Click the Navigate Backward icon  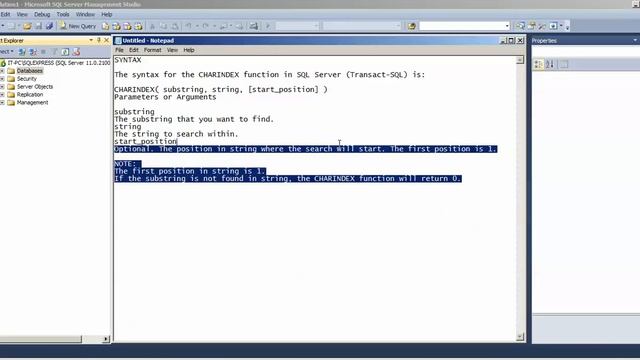223,26
